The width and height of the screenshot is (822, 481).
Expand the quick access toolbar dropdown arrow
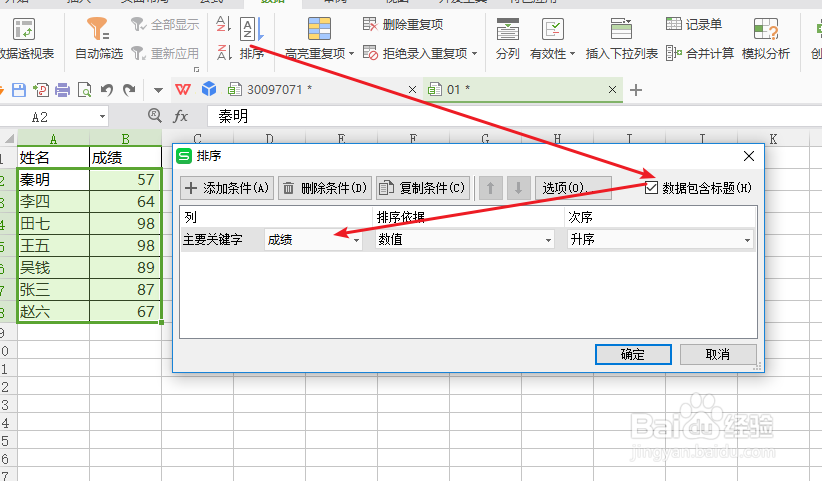(158, 90)
